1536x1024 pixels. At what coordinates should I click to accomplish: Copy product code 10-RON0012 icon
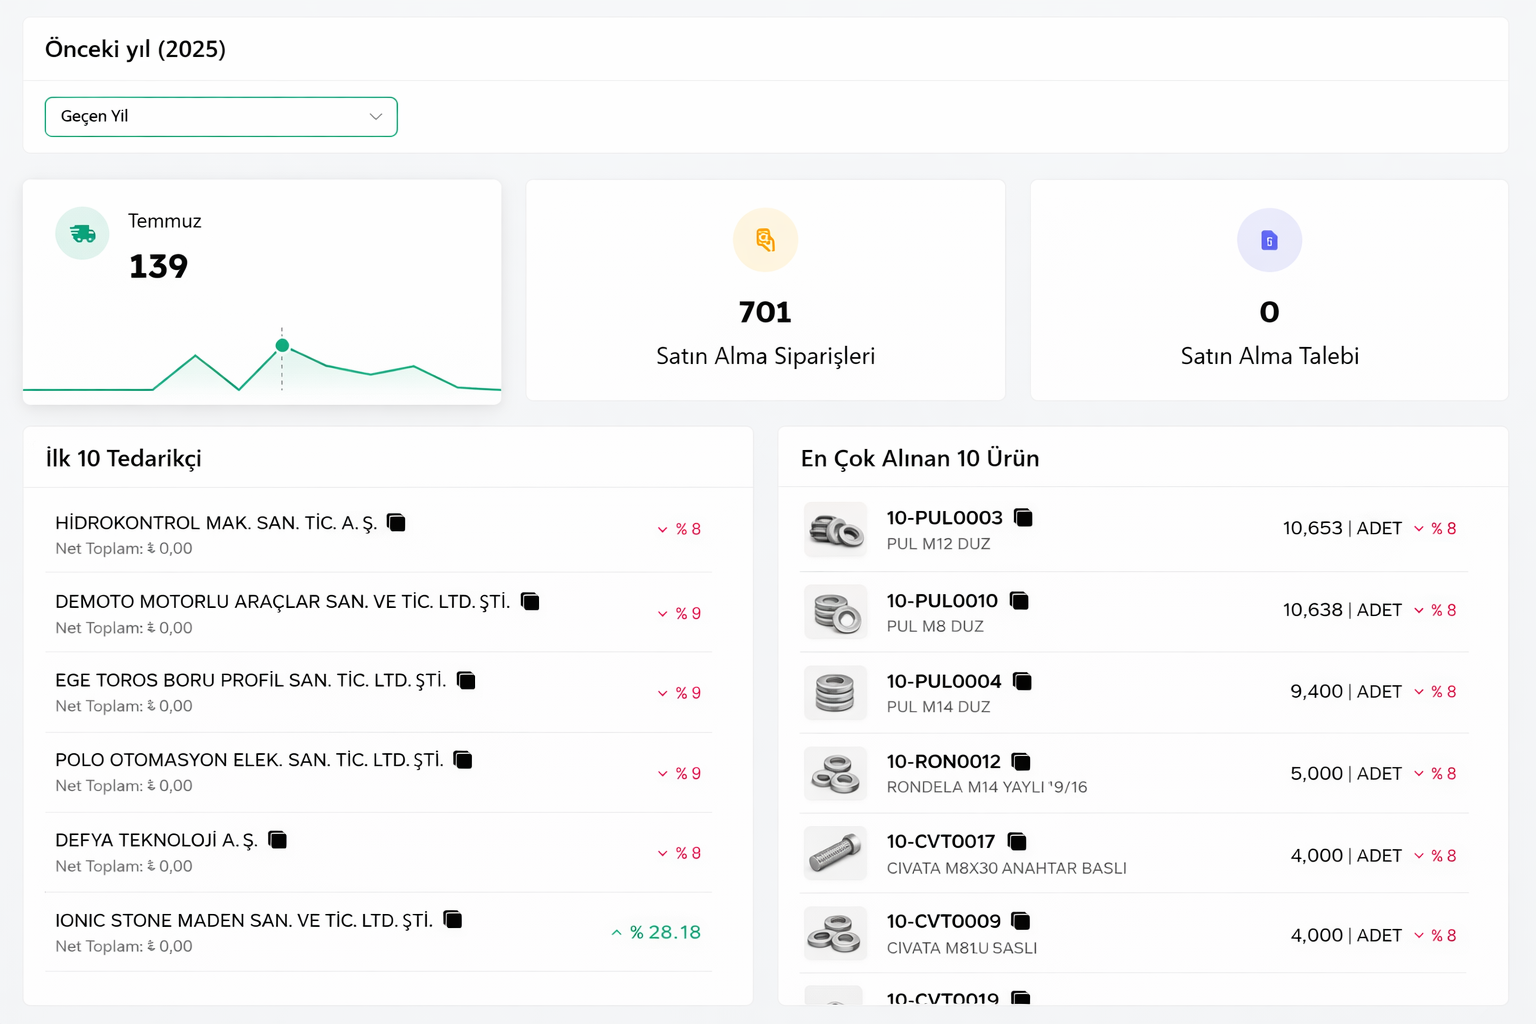coord(1021,762)
